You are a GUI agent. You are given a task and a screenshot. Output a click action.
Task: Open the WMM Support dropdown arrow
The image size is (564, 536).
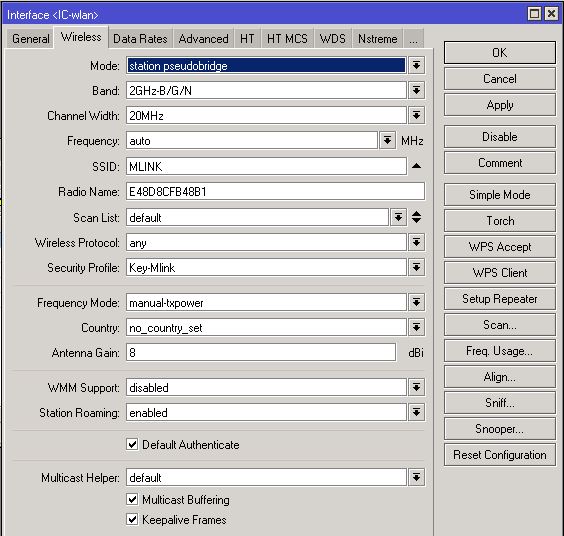pyautogui.click(x=417, y=387)
